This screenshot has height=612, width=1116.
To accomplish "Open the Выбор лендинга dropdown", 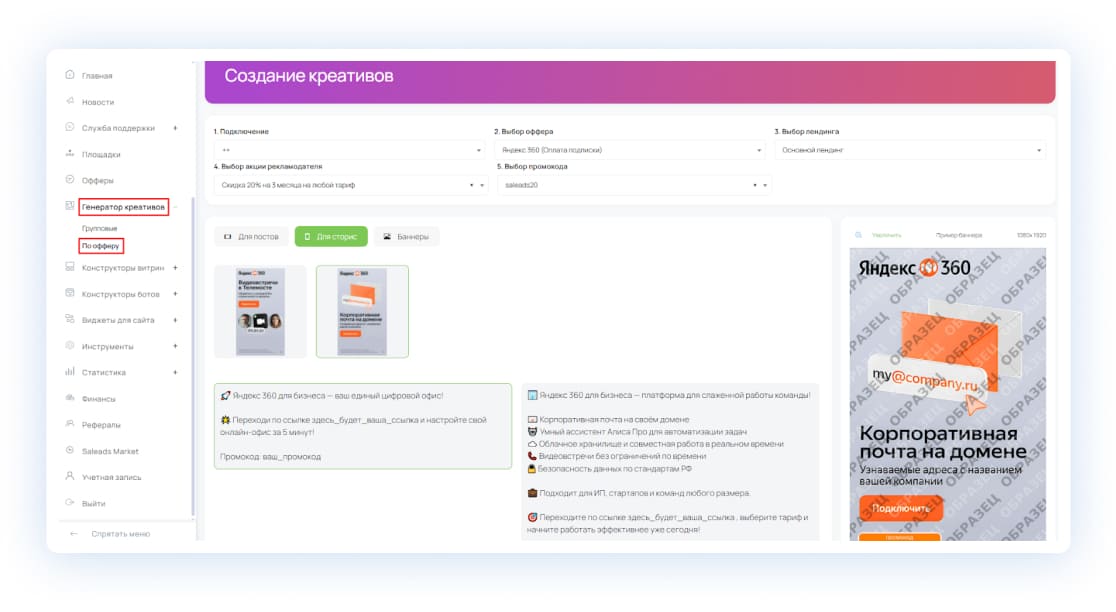I will click(909, 150).
